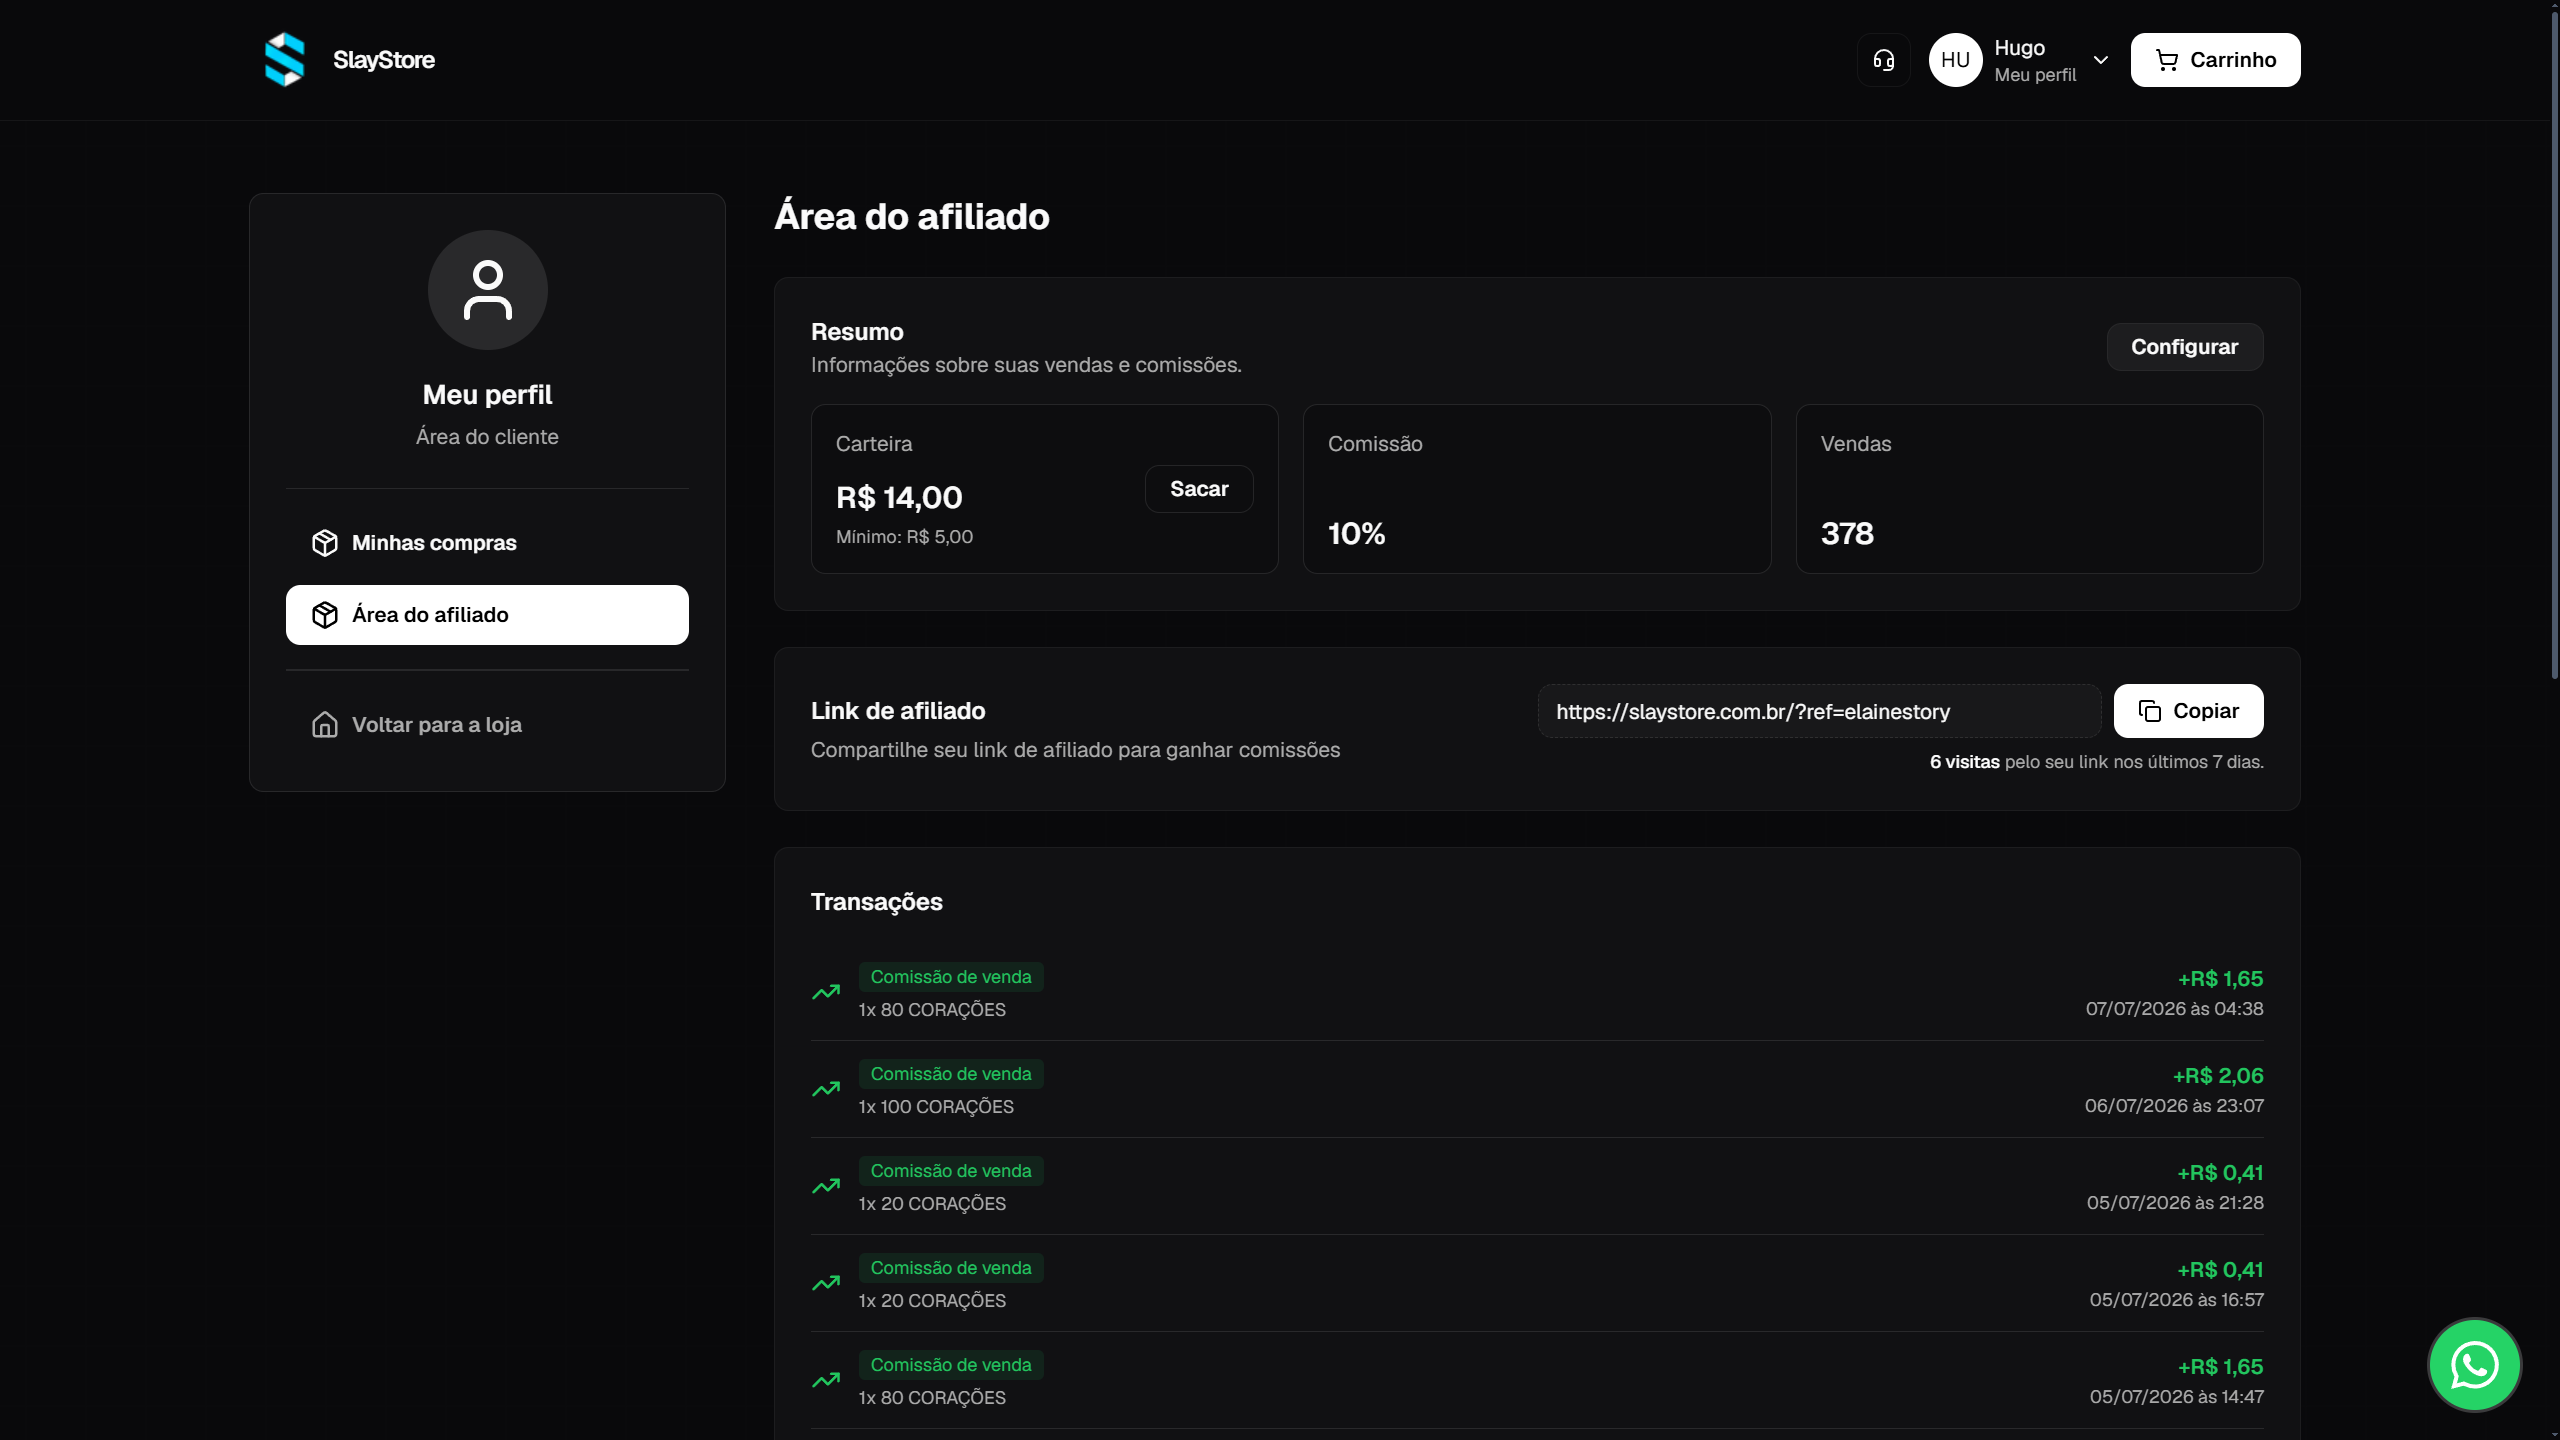The image size is (2560, 1440).
Task: Click the profile avatar placeholder in sidebar
Action: [488, 290]
